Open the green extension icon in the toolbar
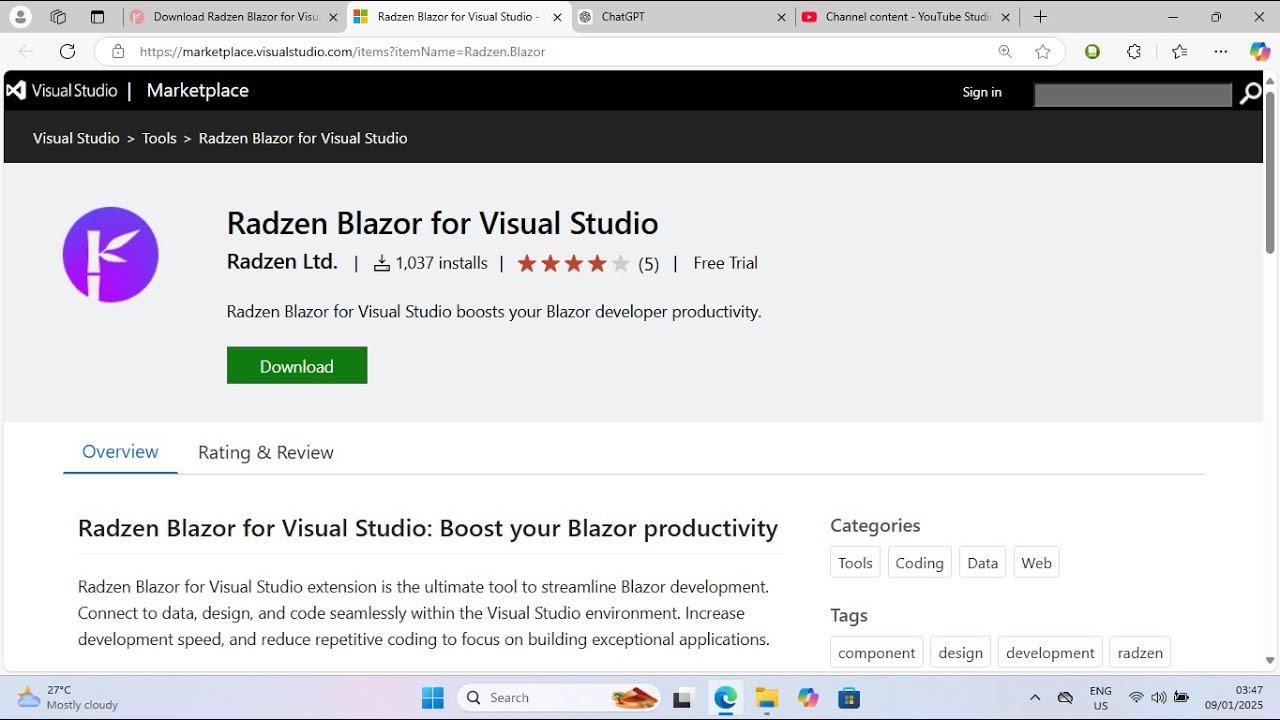The height and width of the screenshot is (720, 1280). (1093, 52)
